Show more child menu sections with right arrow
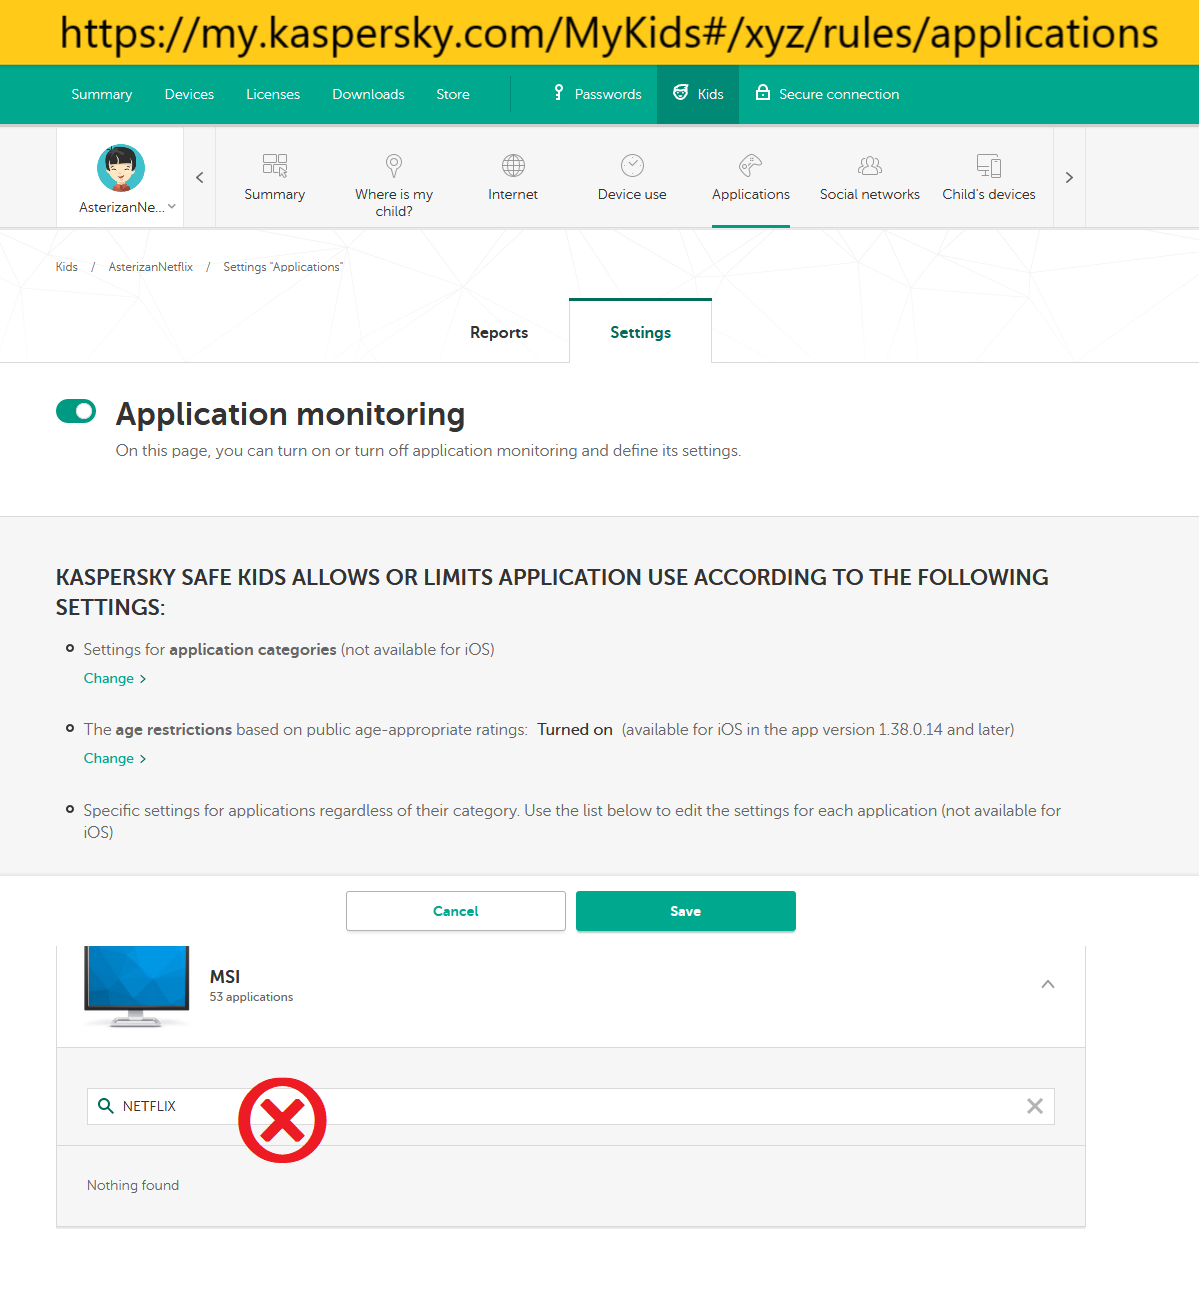Screen dimensions: 1199x1299 [x=1069, y=178]
